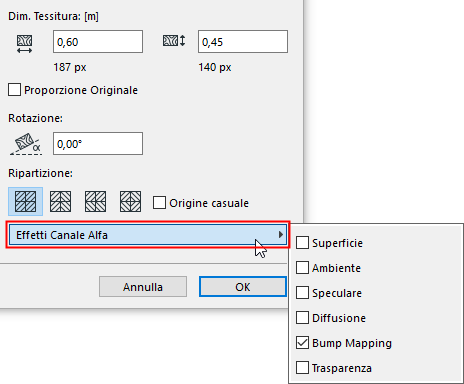This screenshot has height=384, width=464.
Task: Click the texture horizontal size icon
Action: point(25,44)
